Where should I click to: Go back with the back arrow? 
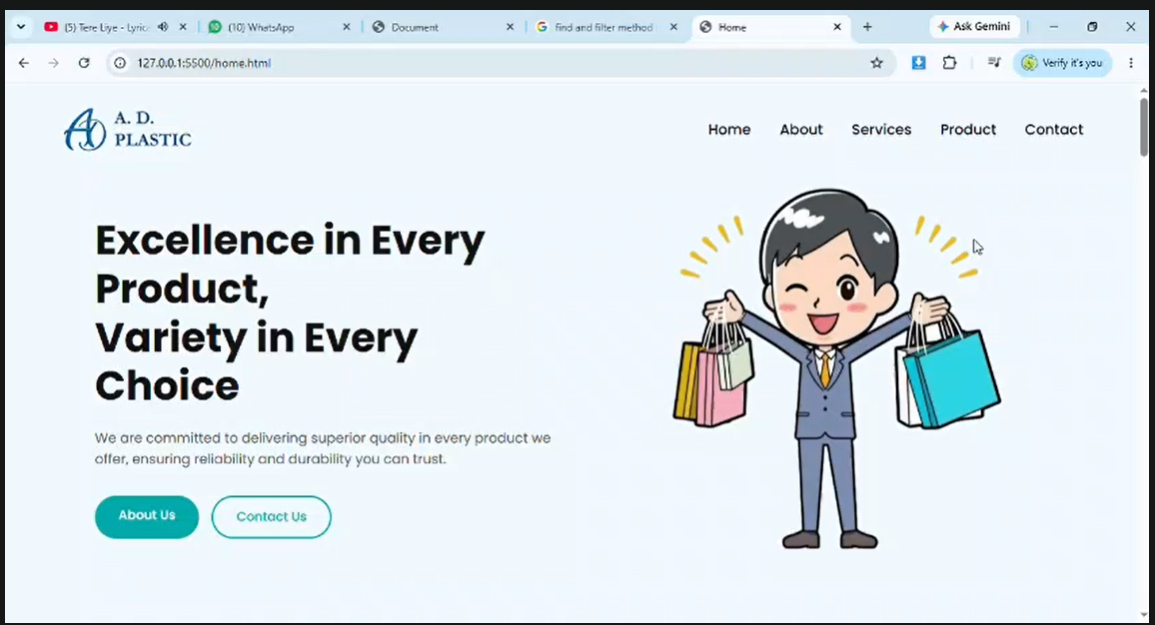click(24, 63)
